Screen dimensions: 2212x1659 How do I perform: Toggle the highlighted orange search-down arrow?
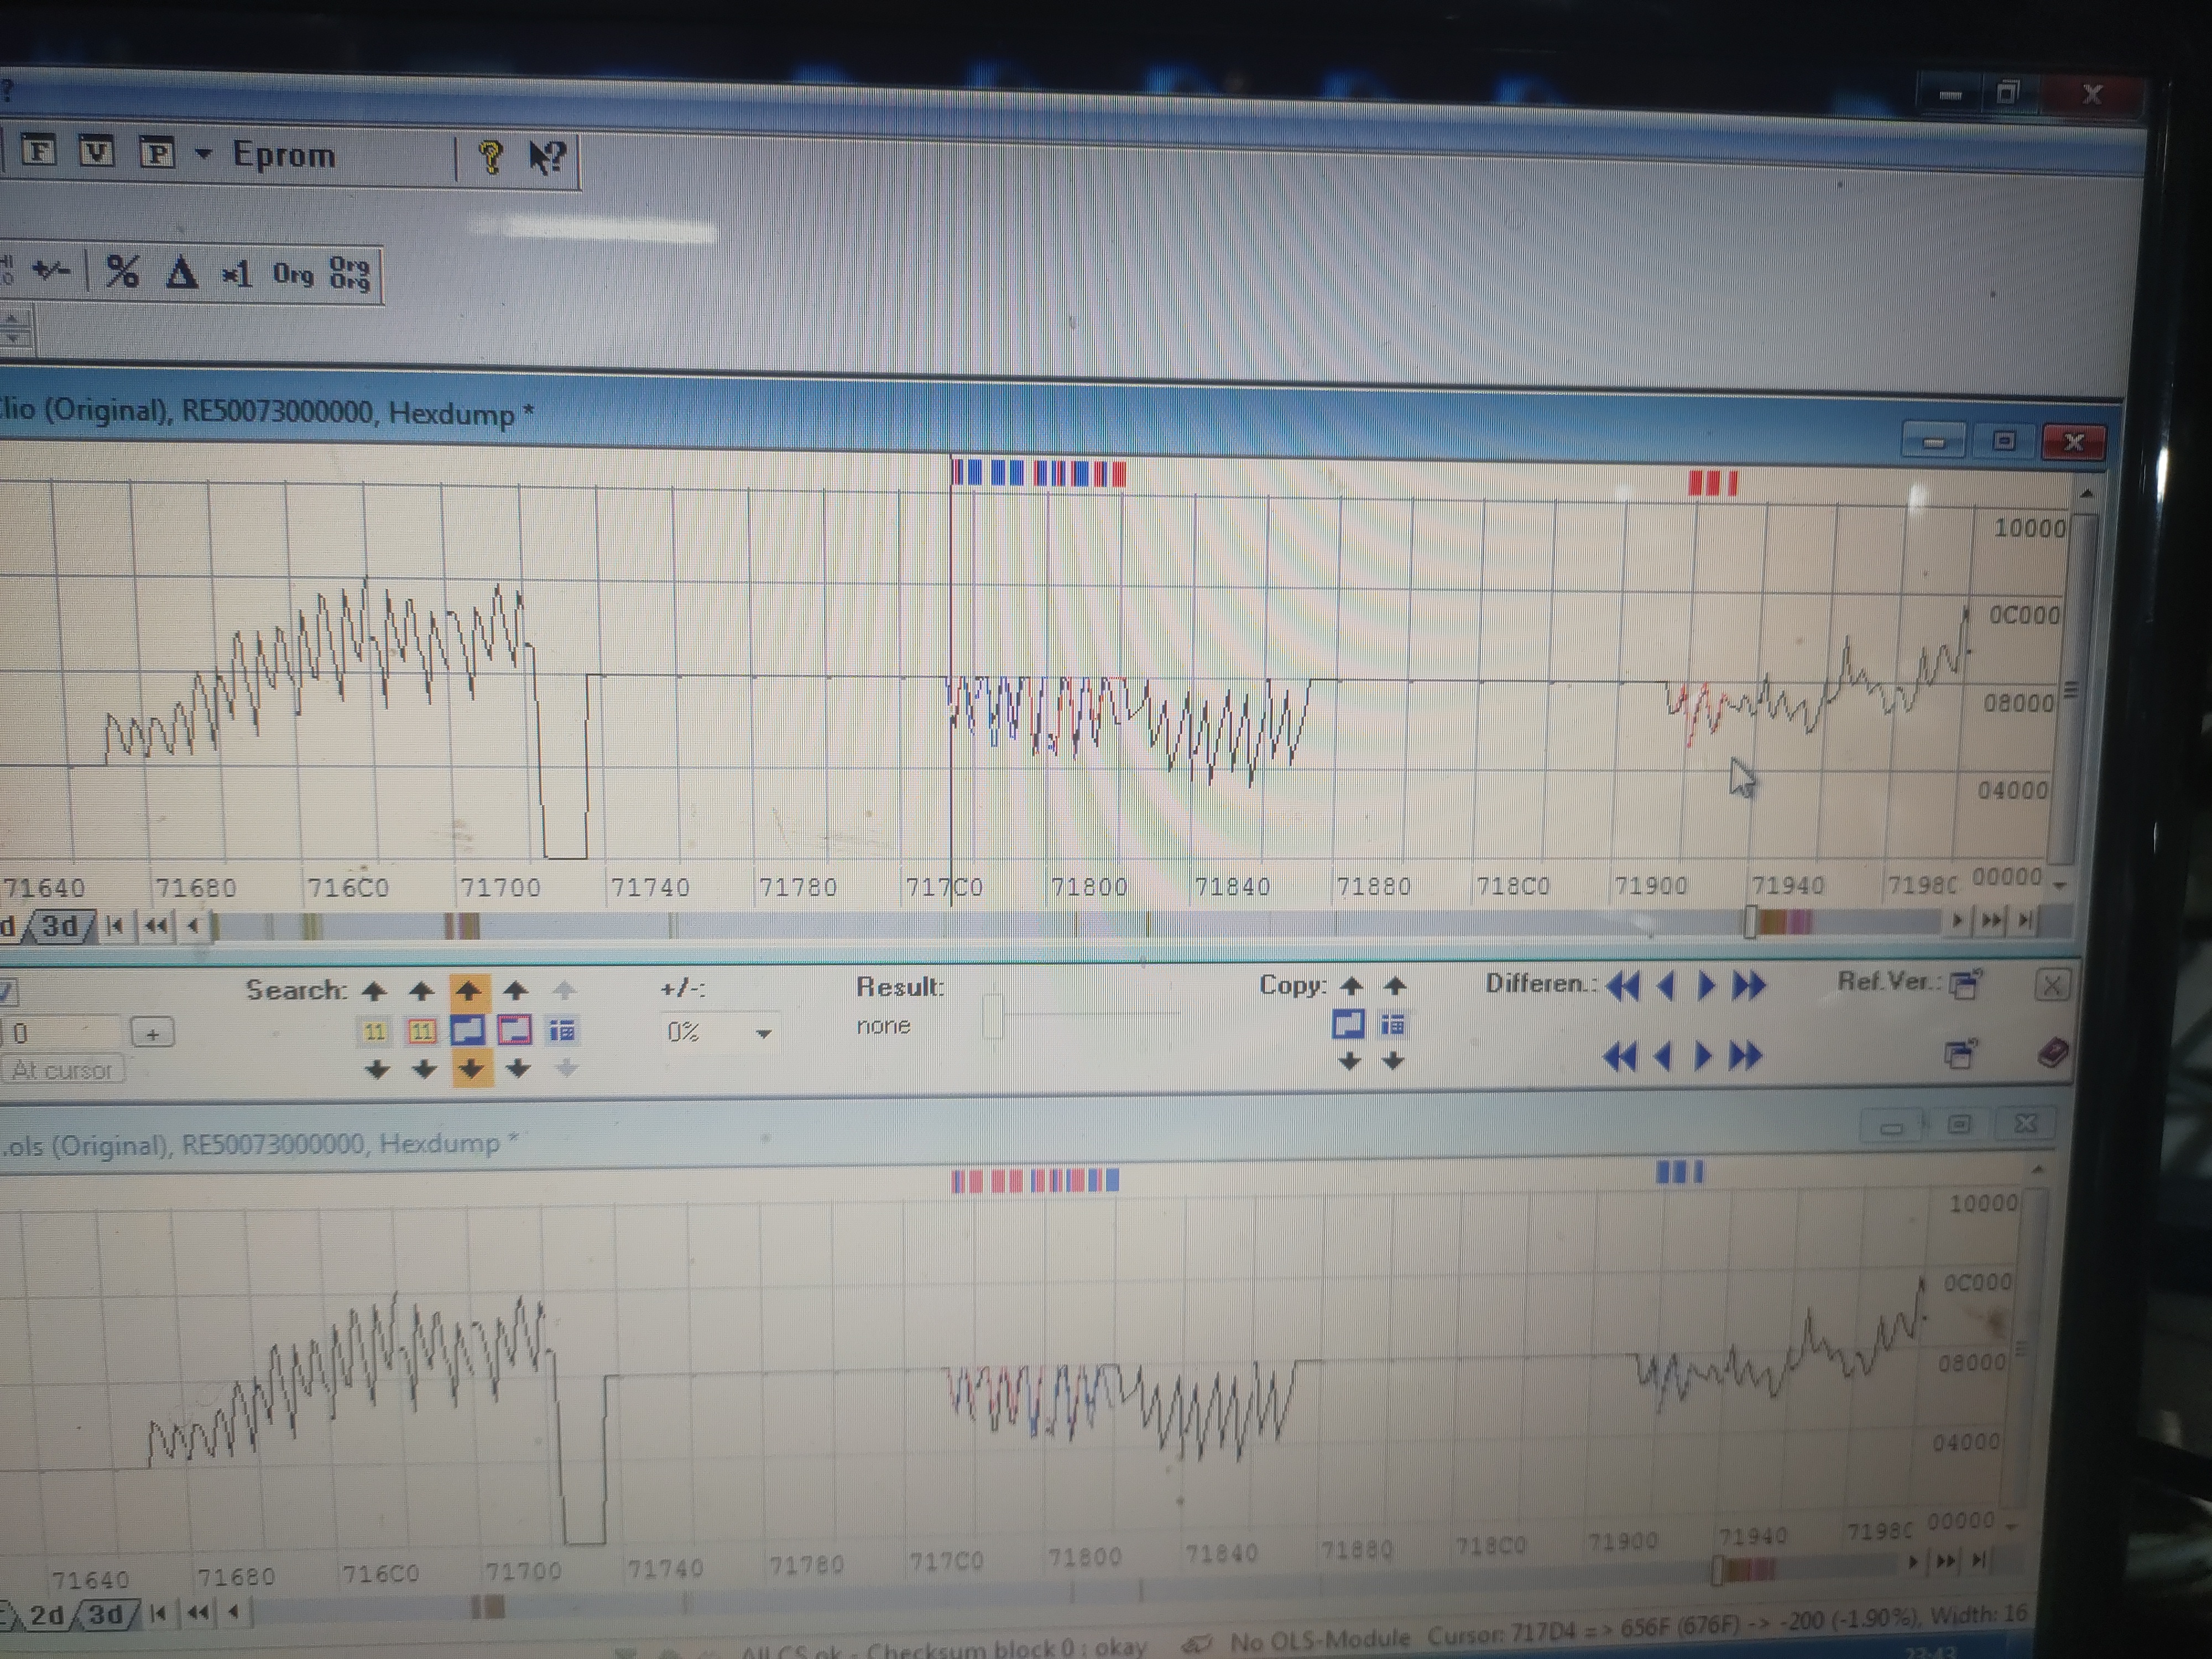coord(470,1069)
